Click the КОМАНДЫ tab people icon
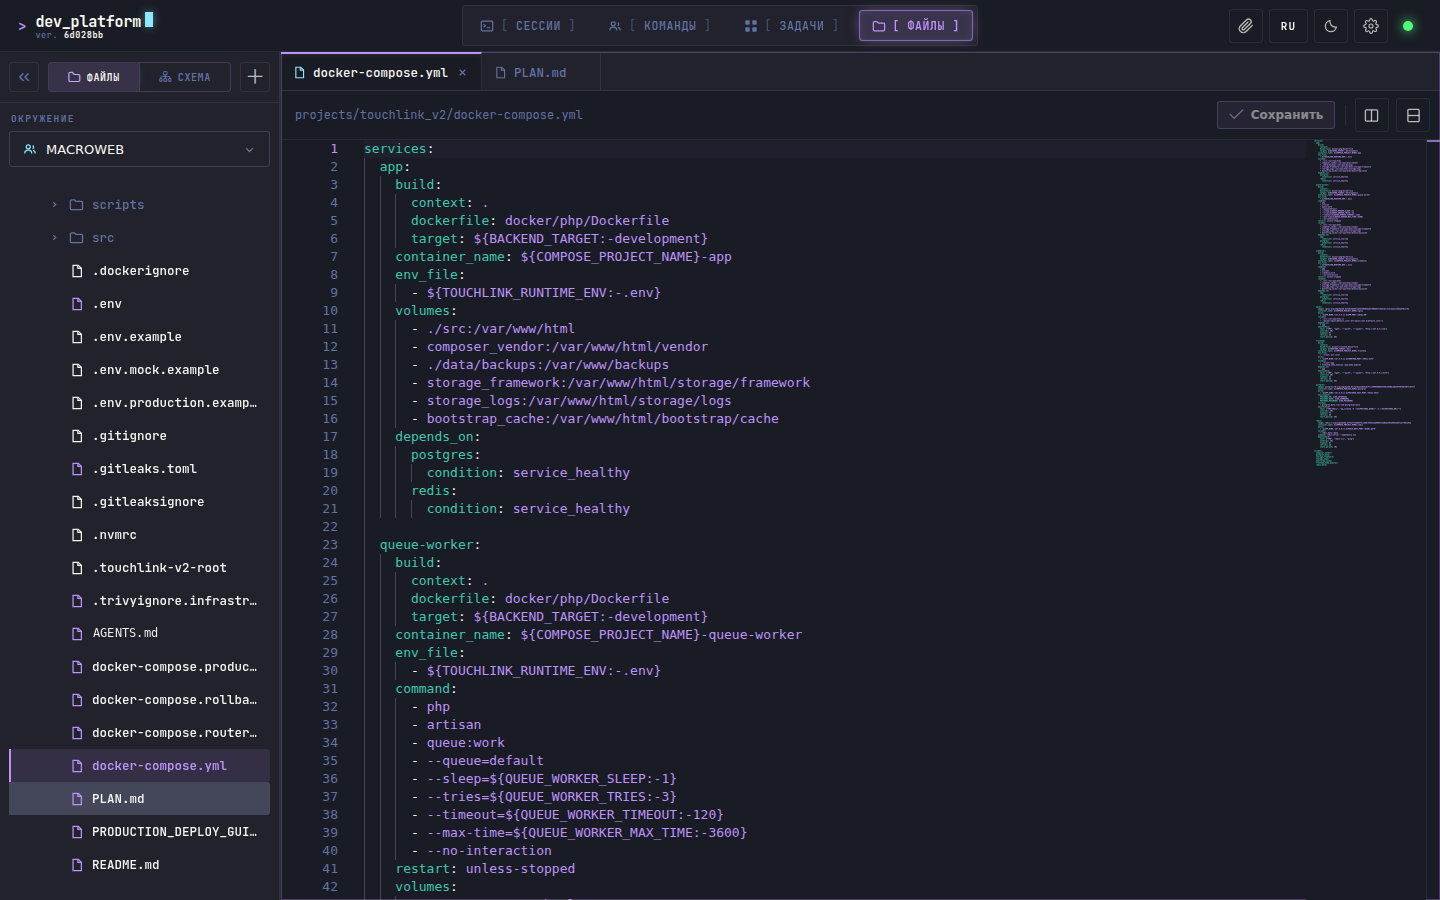The width and height of the screenshot is (1440, 900). click(x=615, y=26)
